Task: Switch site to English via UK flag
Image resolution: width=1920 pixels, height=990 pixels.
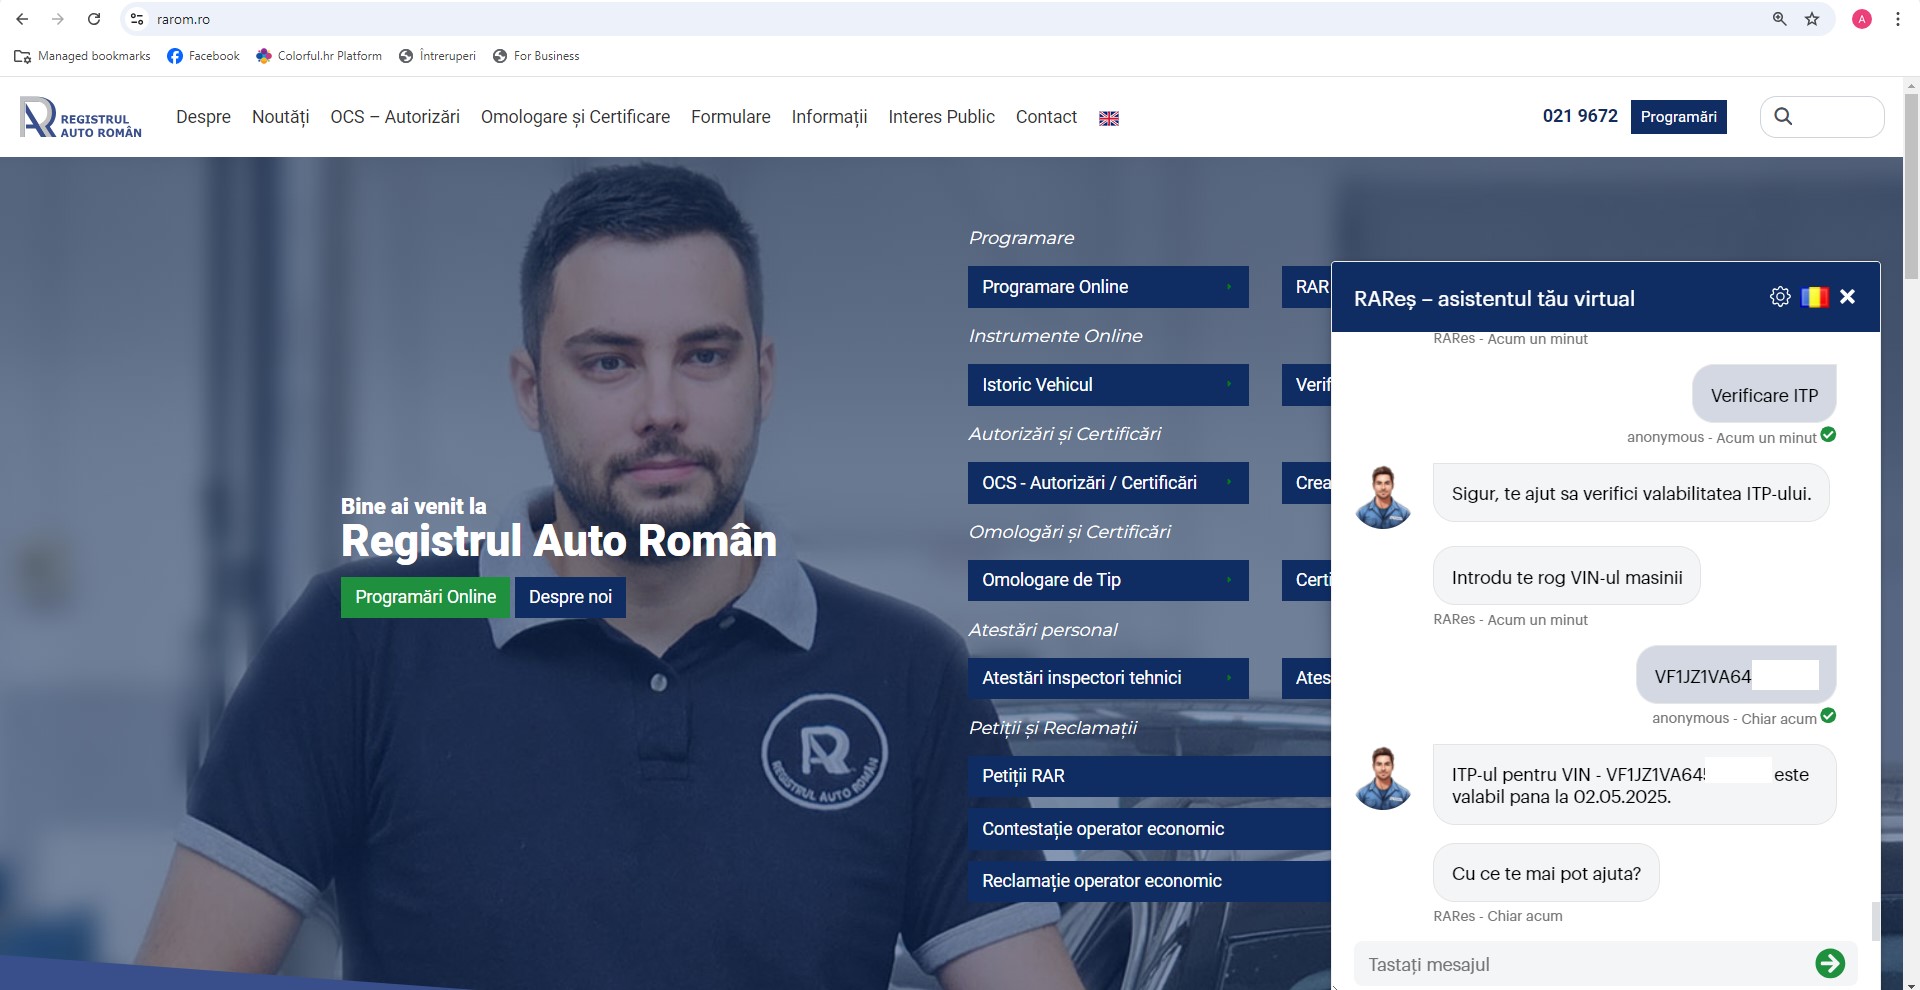Action: tap(1108, 118)
